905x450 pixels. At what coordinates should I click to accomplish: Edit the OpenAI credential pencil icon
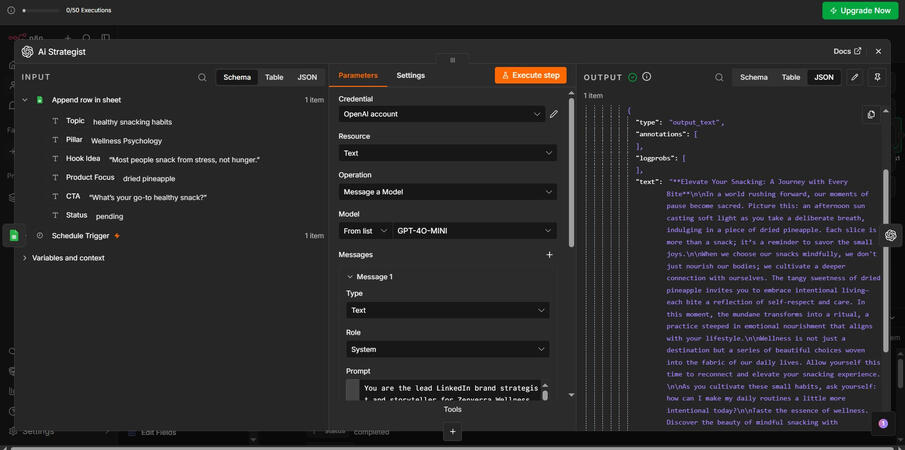pyautogui.click(x=554, y=114)
